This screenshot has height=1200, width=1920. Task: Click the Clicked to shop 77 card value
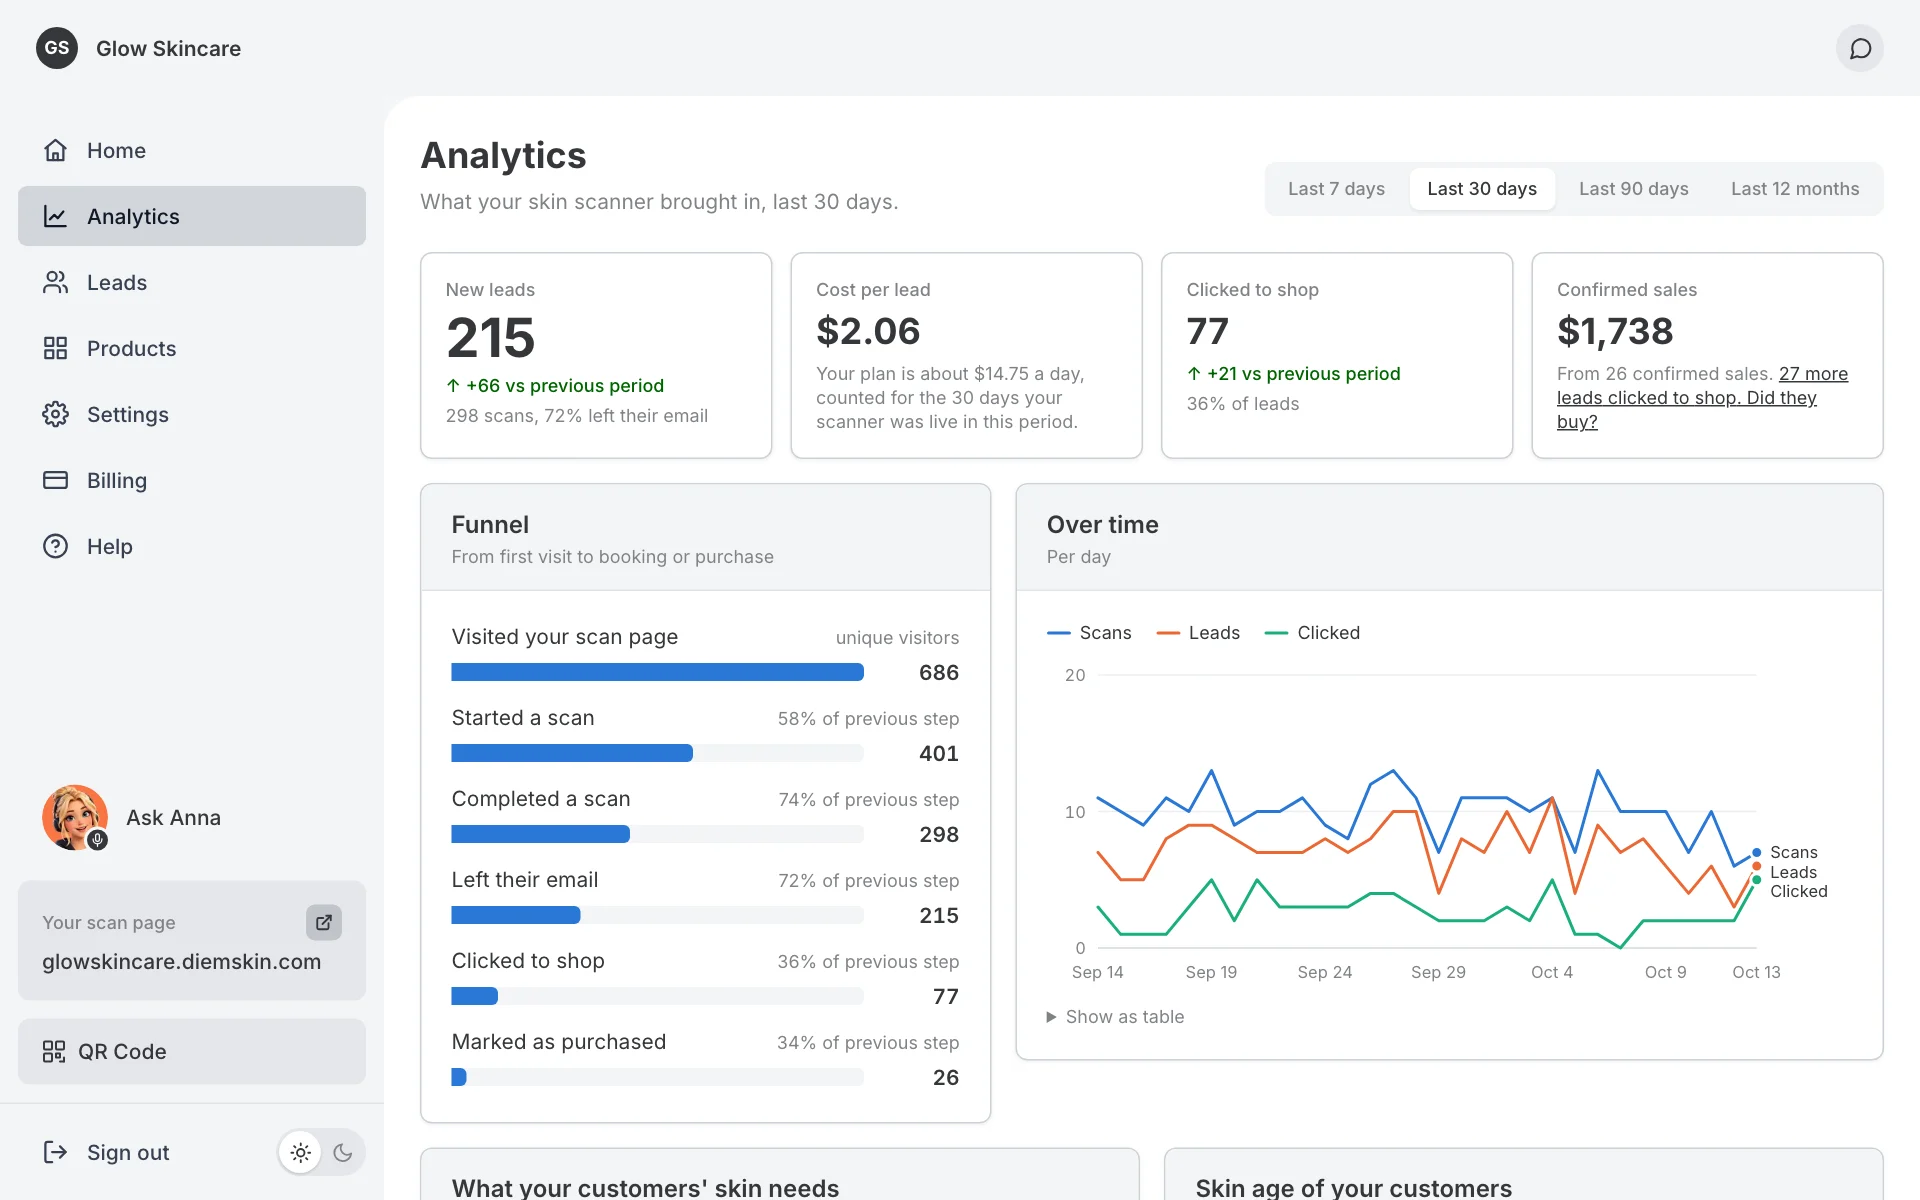point(1207,331)
